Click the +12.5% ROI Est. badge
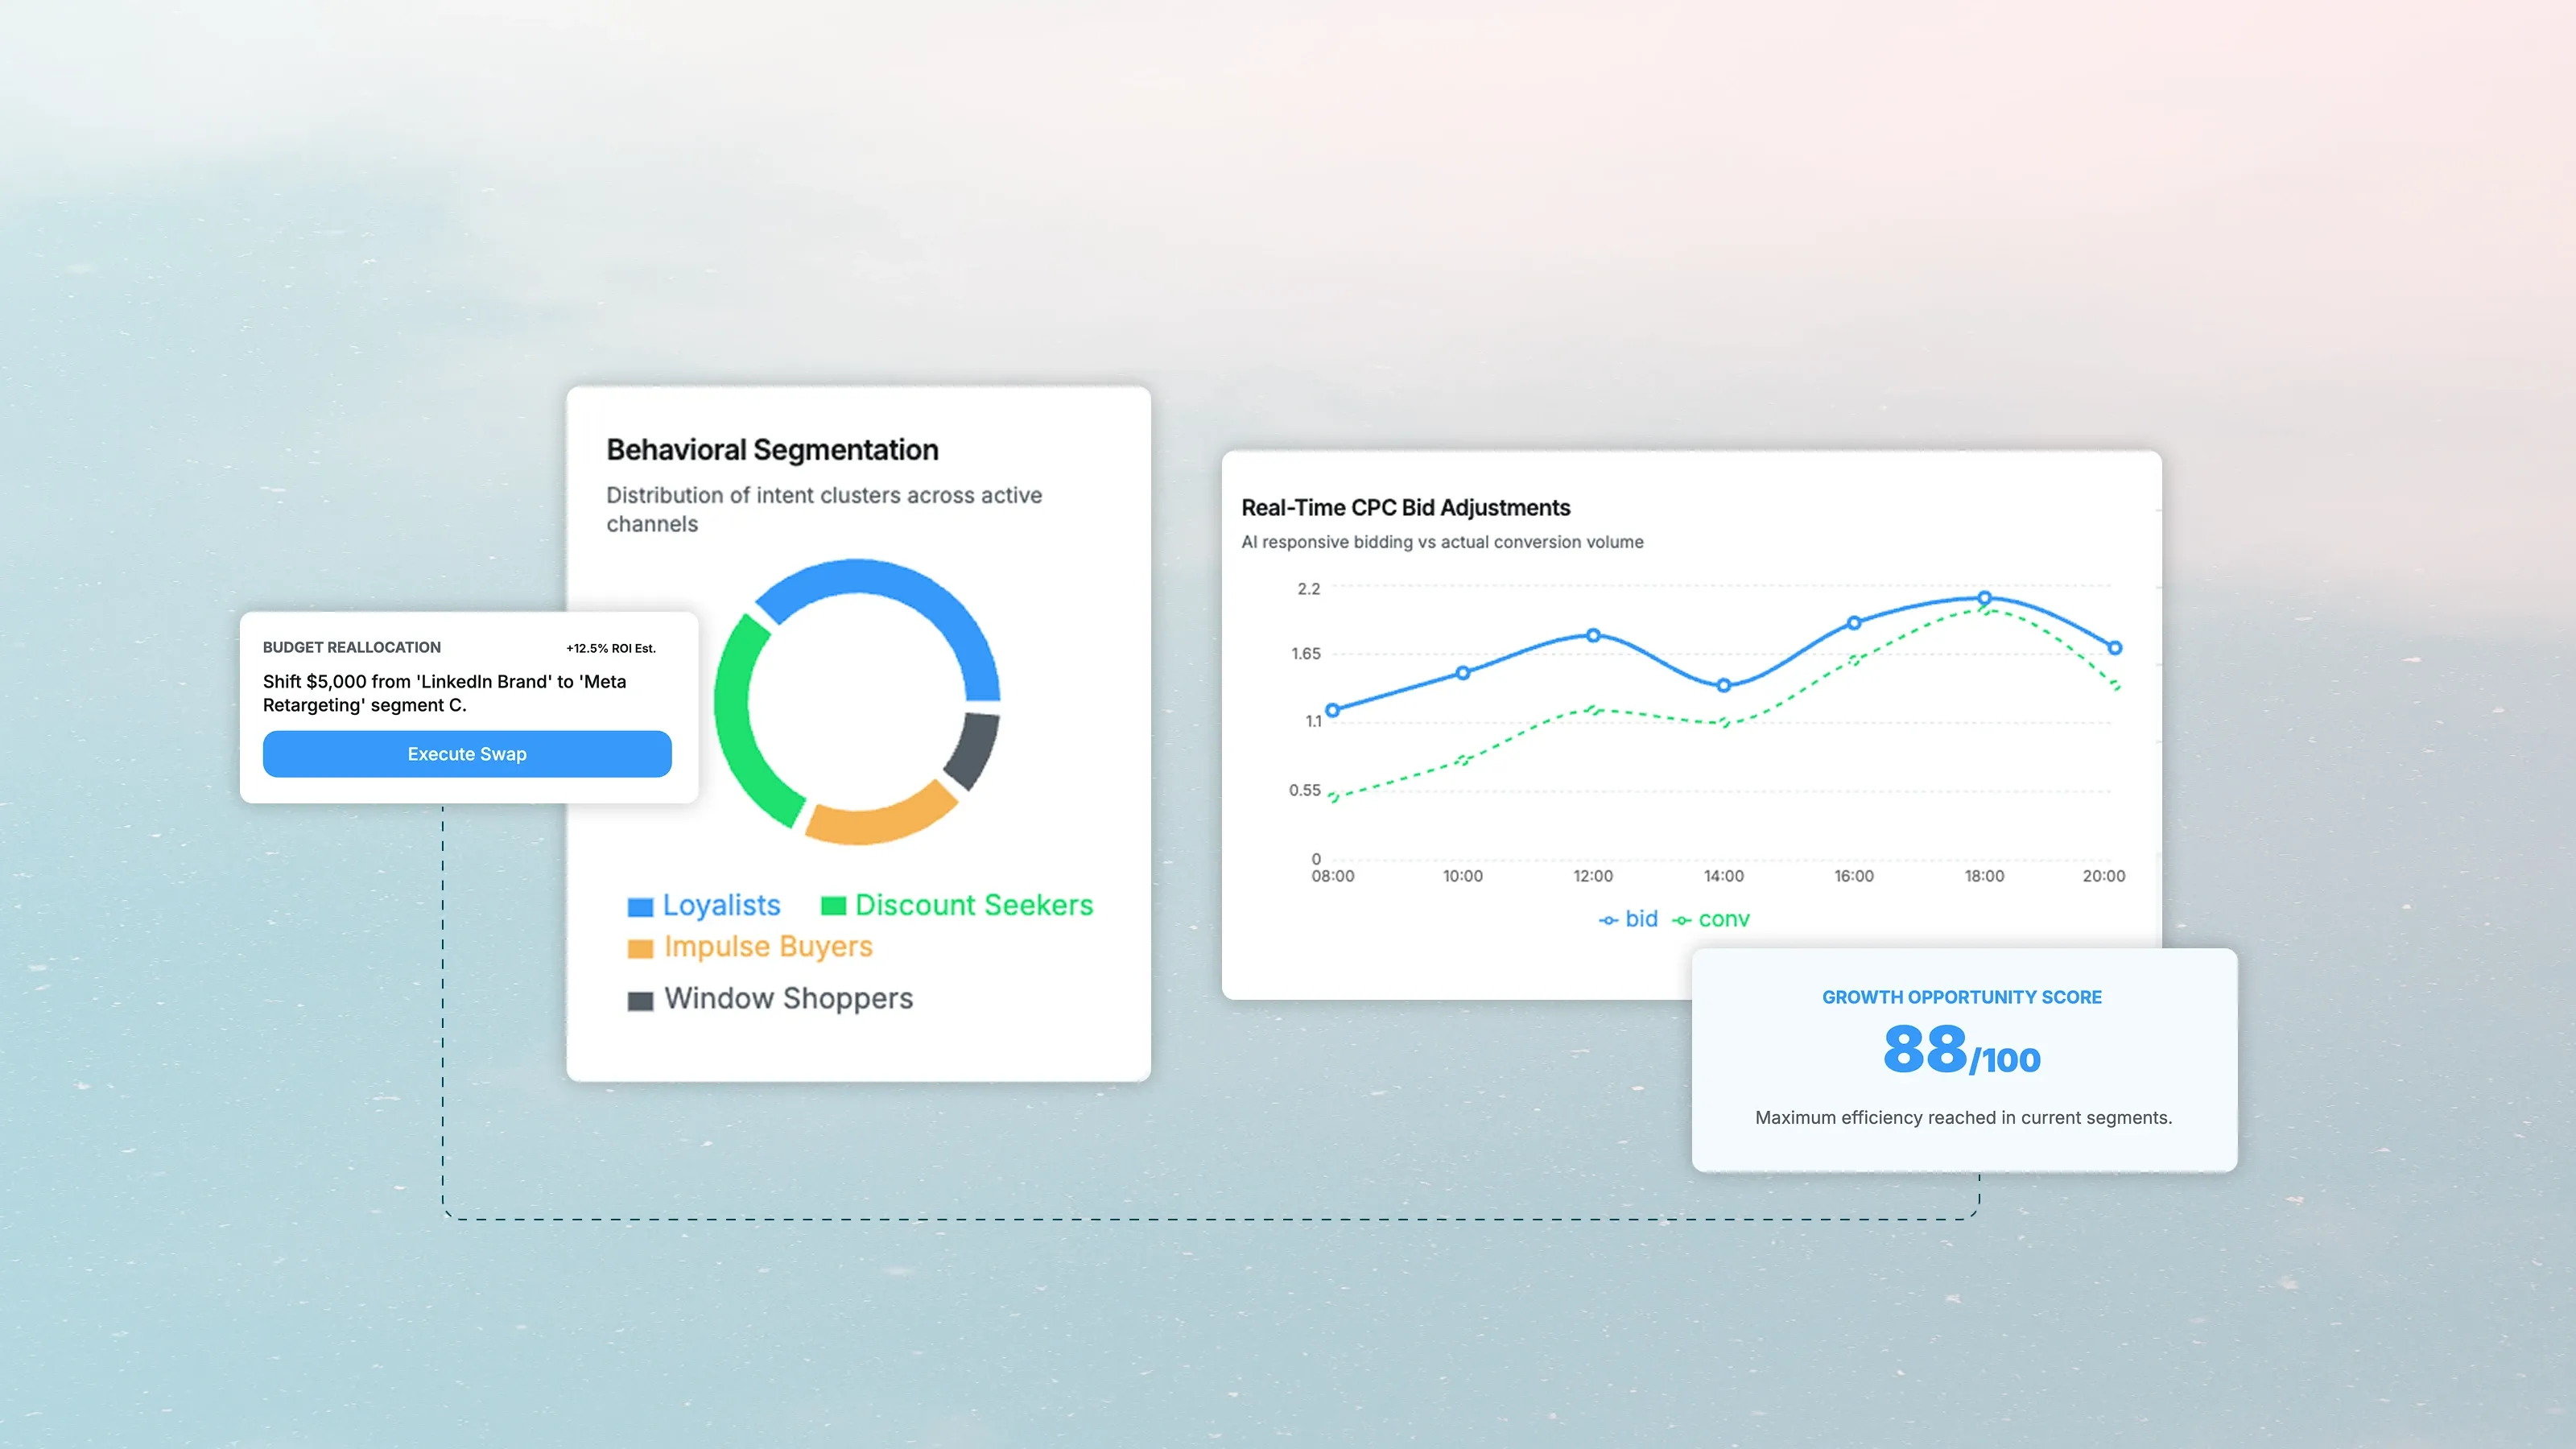 pos(610,648)
